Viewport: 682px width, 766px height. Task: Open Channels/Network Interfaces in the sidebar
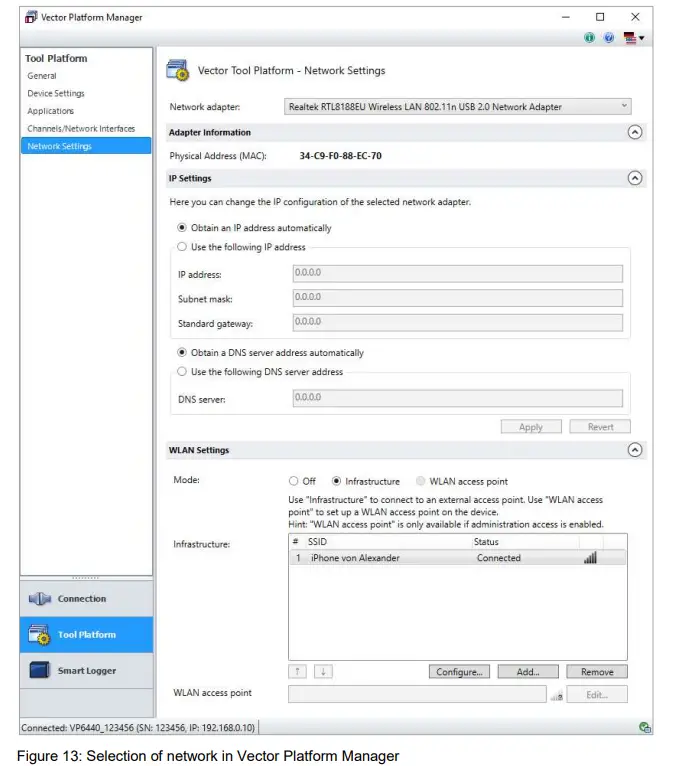click(x=81, y=128)
